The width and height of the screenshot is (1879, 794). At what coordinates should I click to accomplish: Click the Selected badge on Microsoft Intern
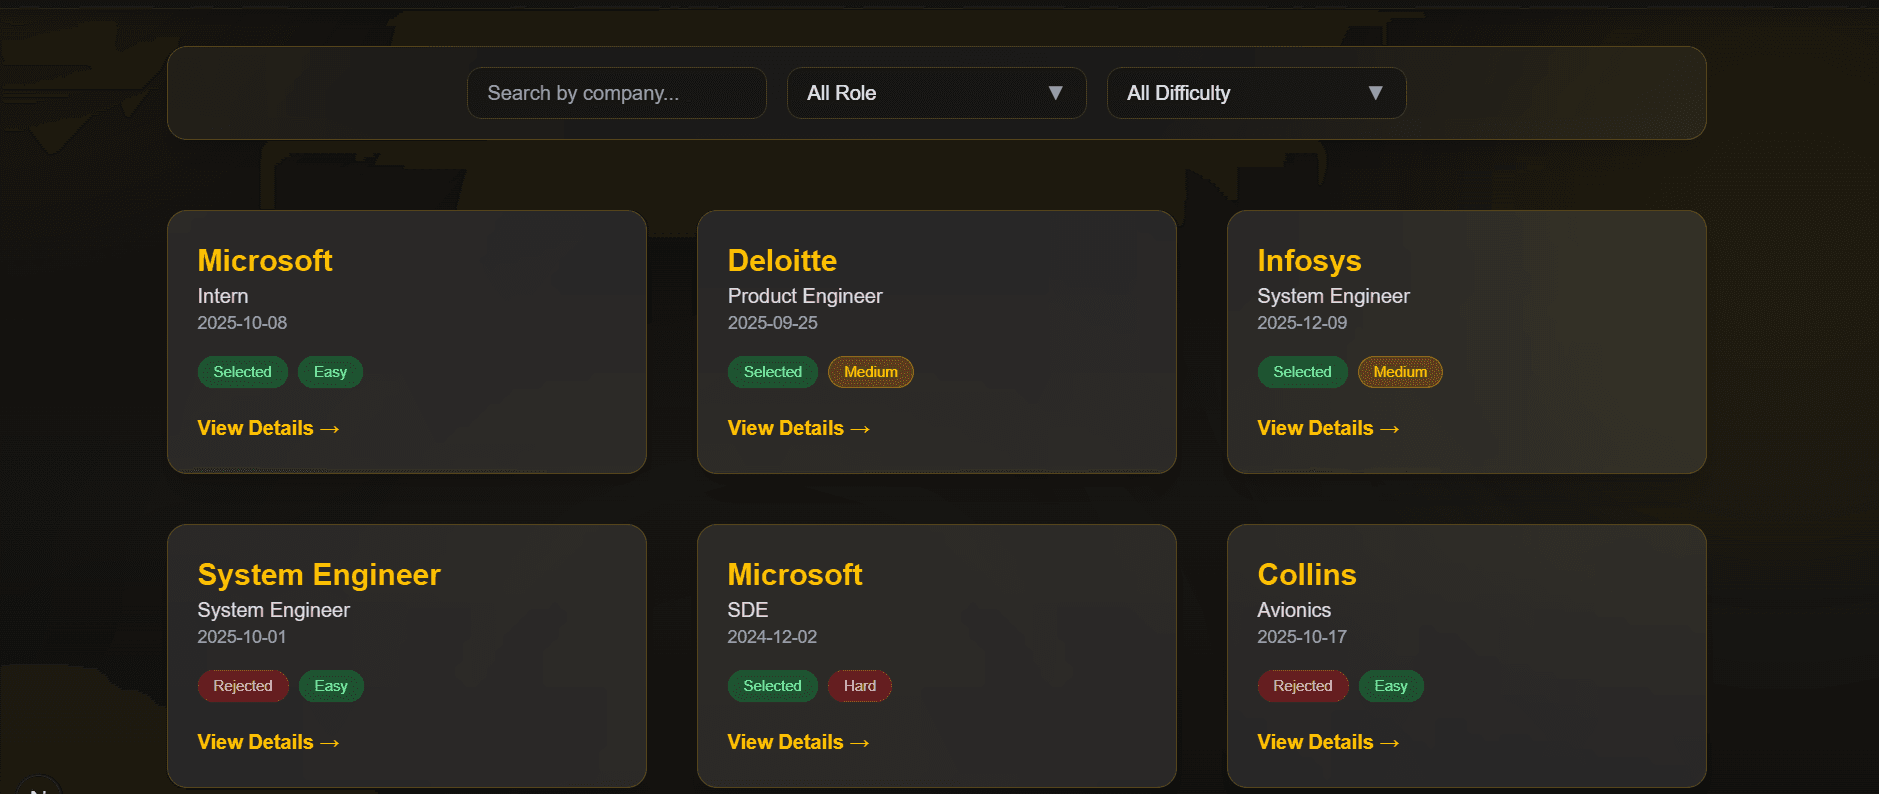coord(242,372)
